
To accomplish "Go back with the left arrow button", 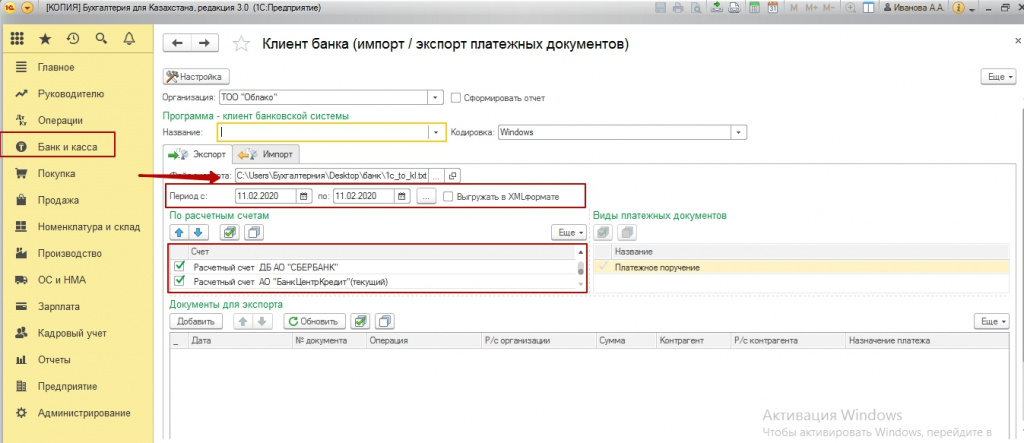I will point(176,43).
